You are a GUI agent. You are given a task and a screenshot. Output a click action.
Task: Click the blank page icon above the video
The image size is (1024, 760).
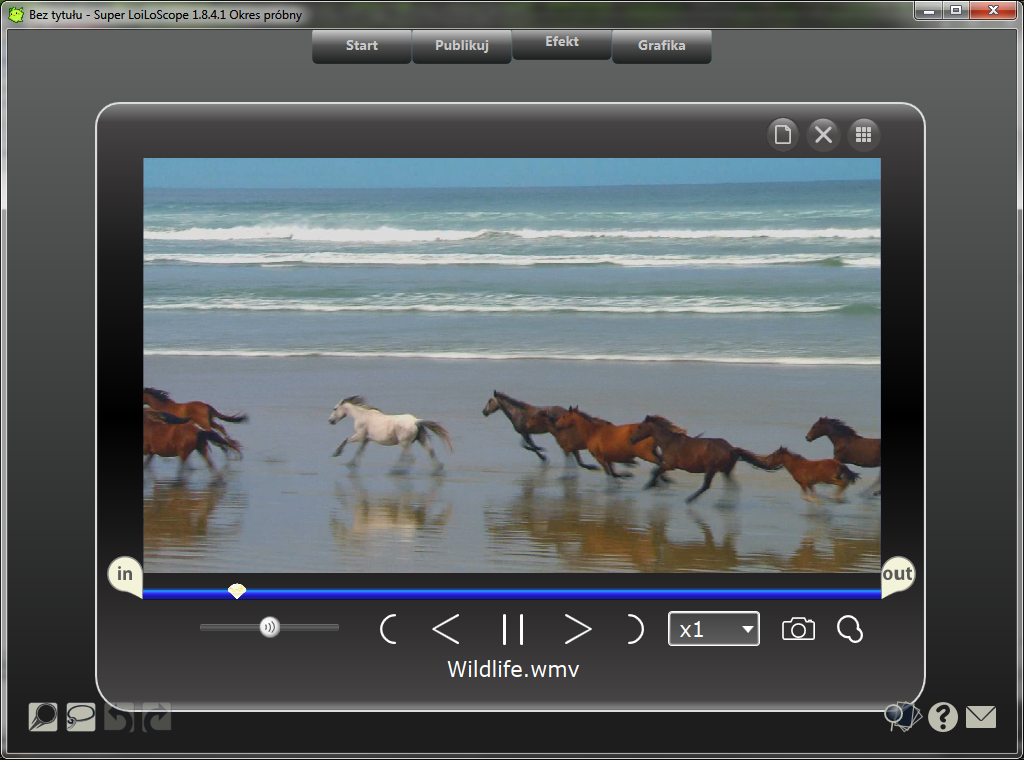tap(782, 135)
